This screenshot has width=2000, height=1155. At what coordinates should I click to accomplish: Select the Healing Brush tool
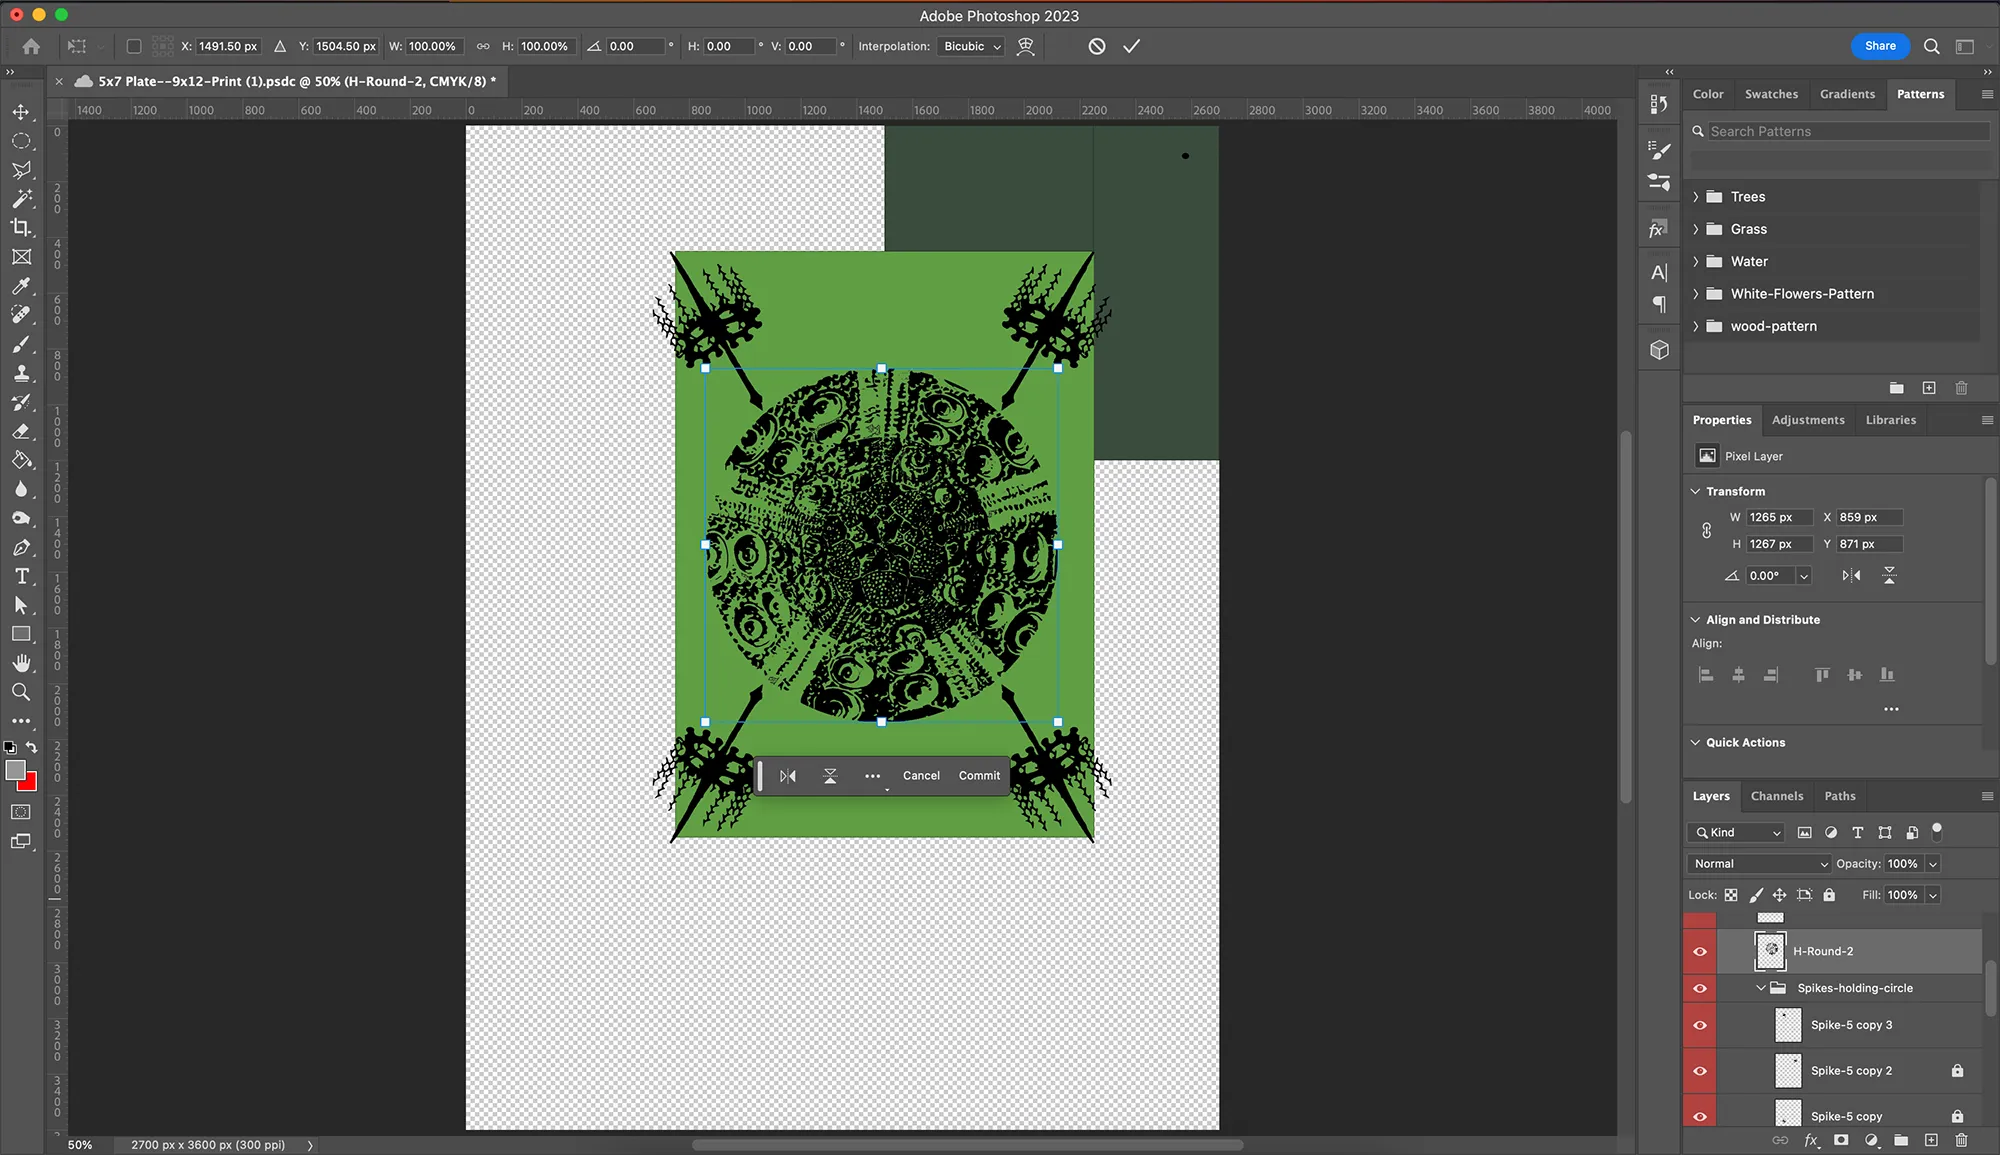pyautogui.click(x=21, y=315)
